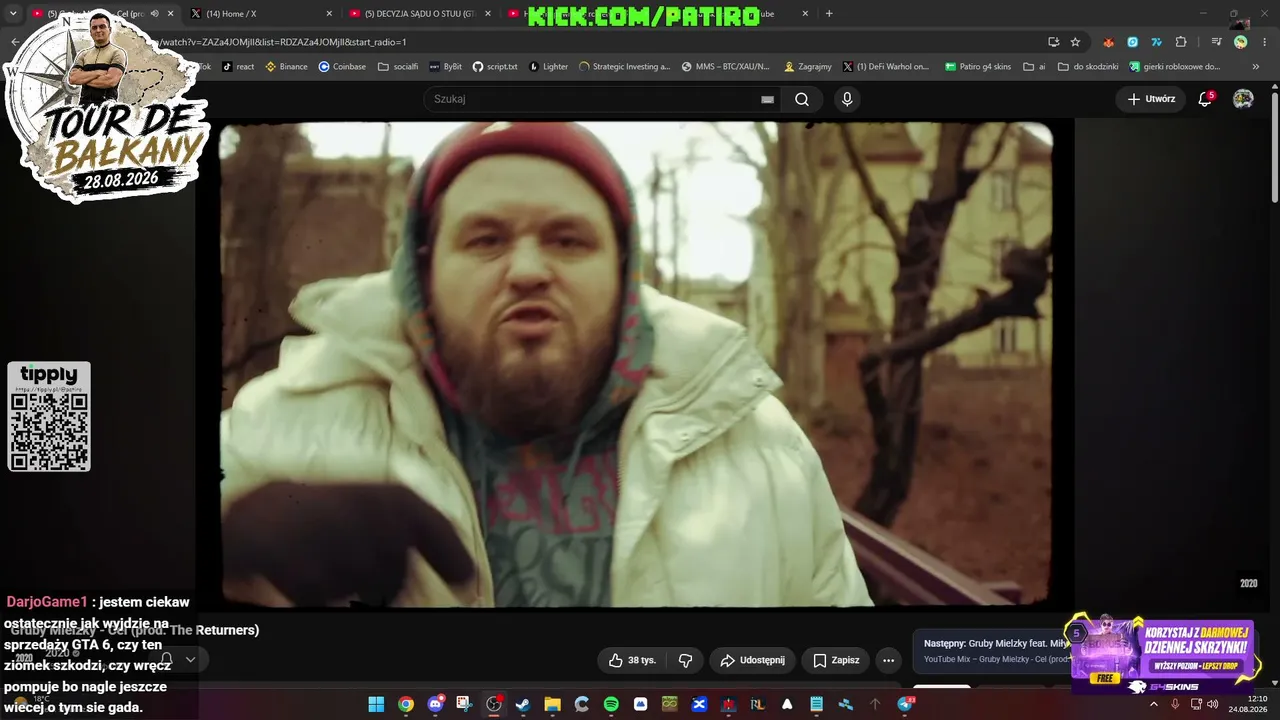Open Telegram from the taskbar

point(905,704)
